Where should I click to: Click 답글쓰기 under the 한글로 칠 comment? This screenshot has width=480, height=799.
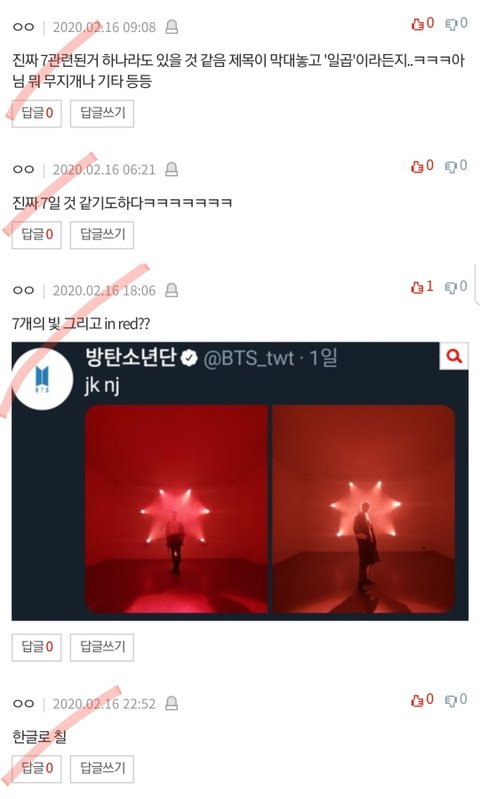[102, 768]
